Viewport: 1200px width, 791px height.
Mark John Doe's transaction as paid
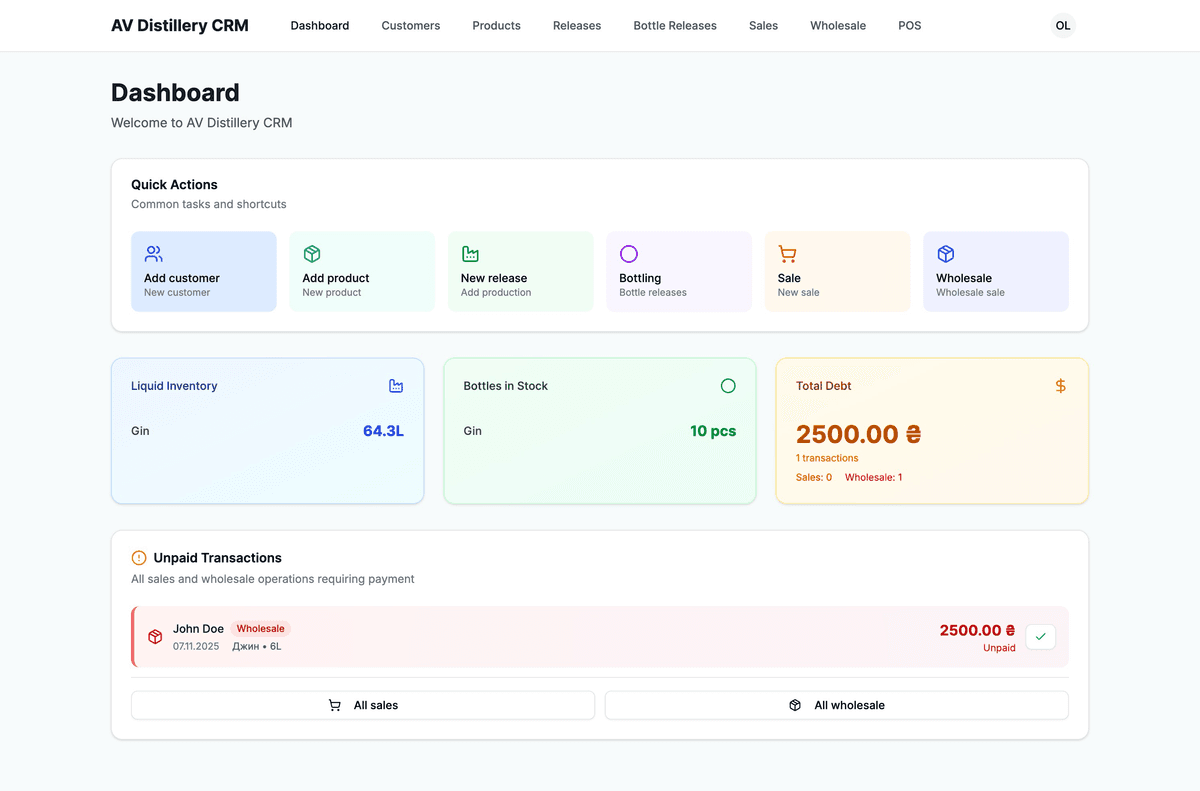pyautogui.click(x=1040, y=636)
